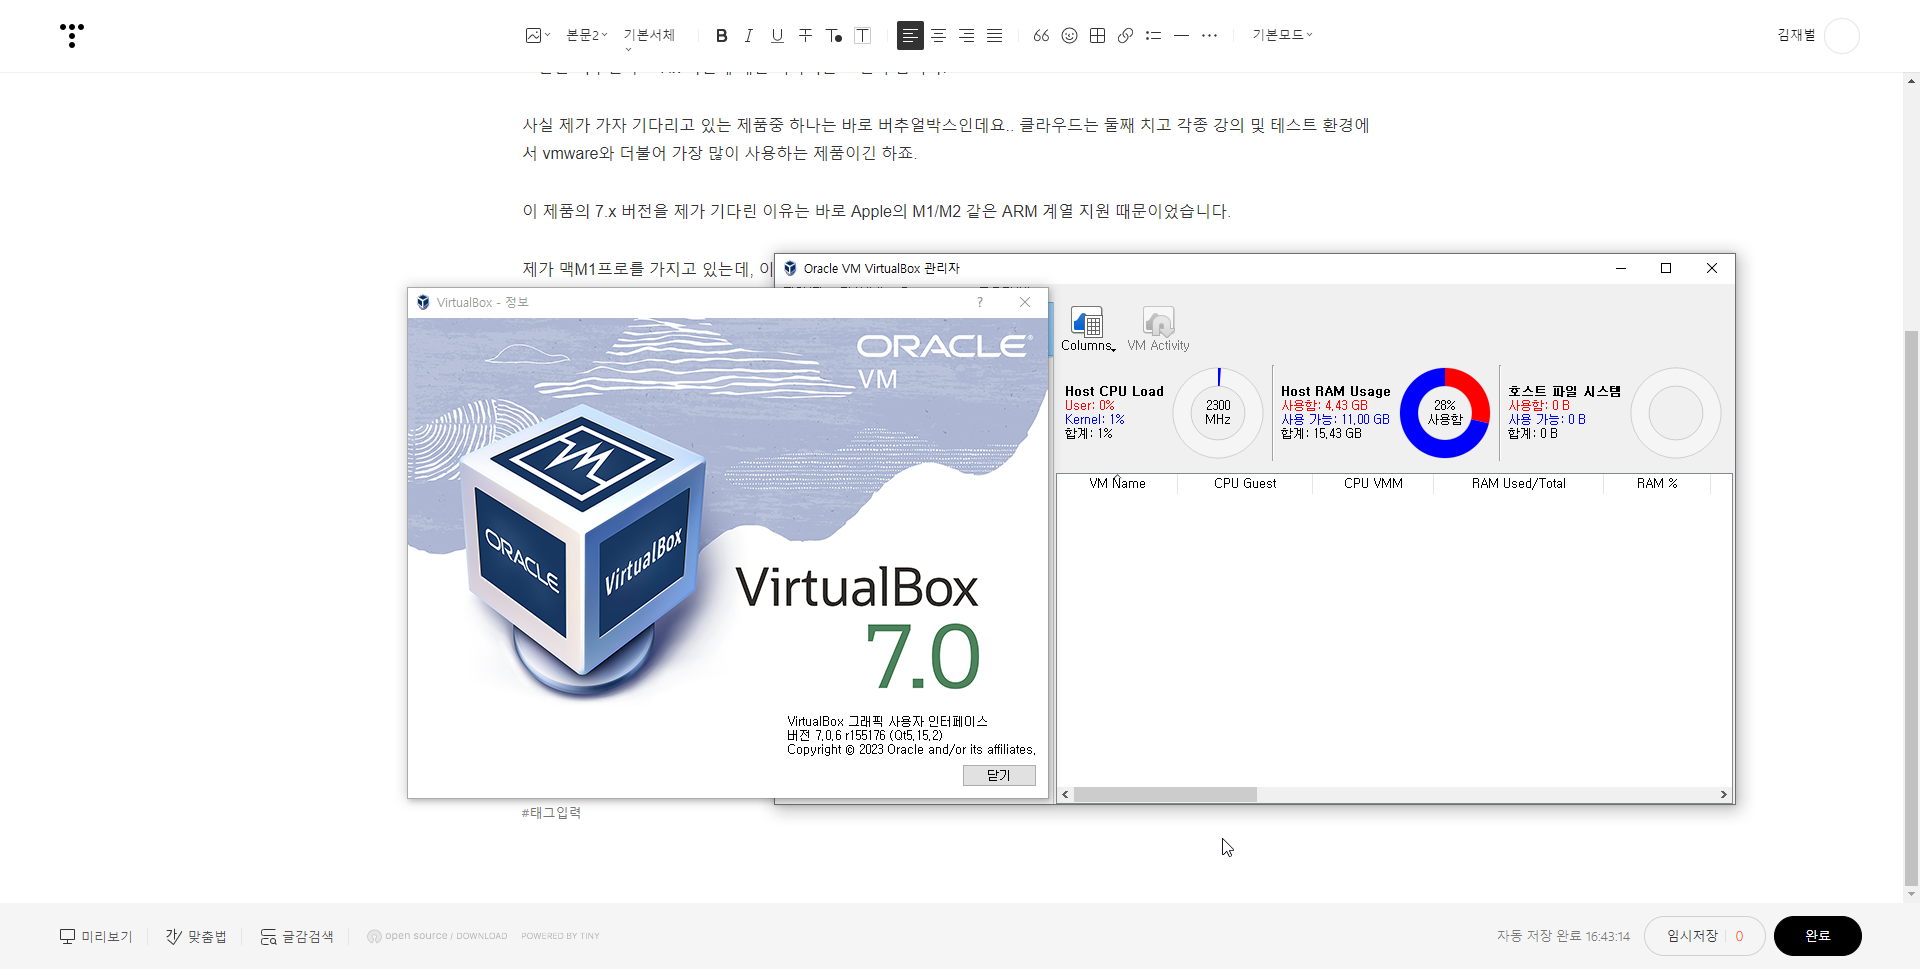Insert a table
1920x969 pixels.
pos(1097,35)
